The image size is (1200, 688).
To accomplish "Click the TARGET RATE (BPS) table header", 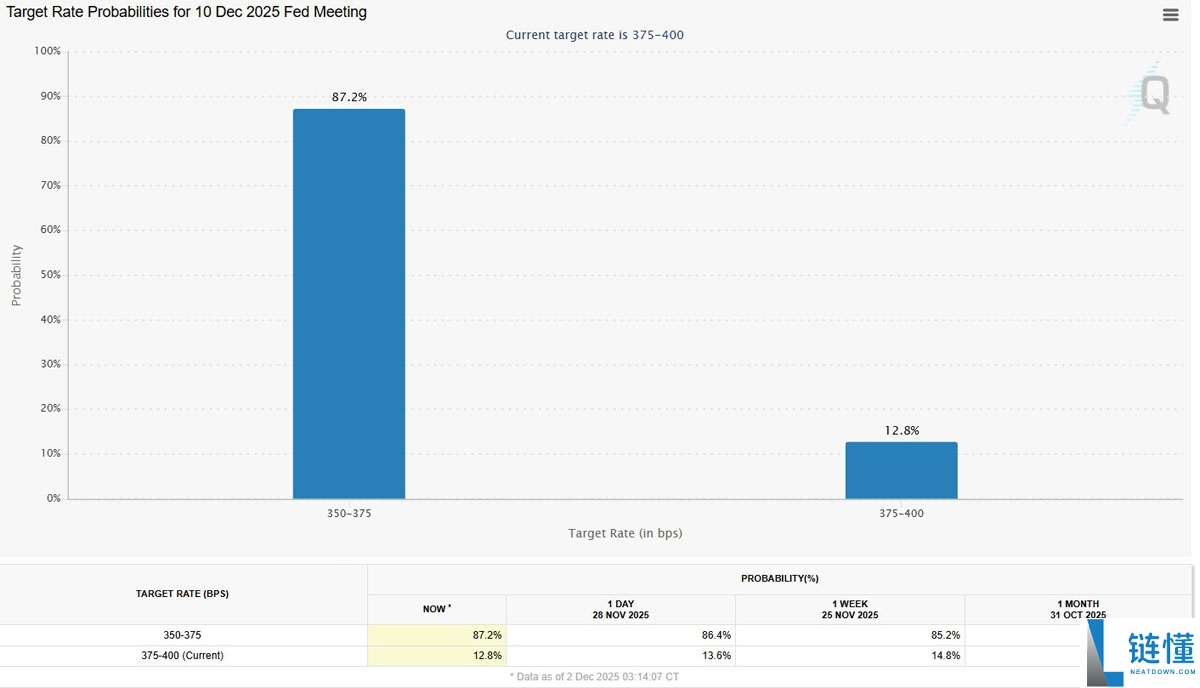I will tap(182, 594).
